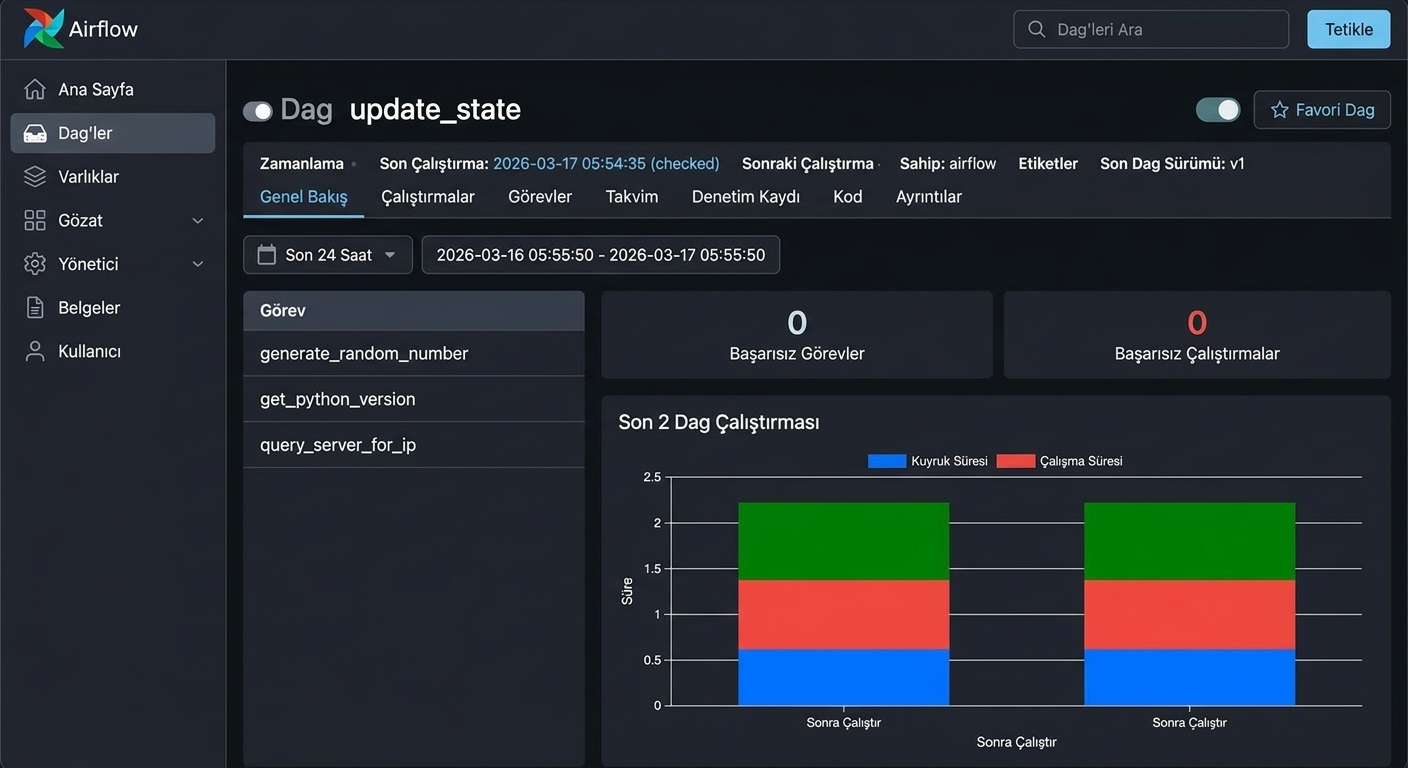This screenshot has height=768, width=1408.
Task: Go to Ana Sayfa in sidebar
Action: point(113,89)
